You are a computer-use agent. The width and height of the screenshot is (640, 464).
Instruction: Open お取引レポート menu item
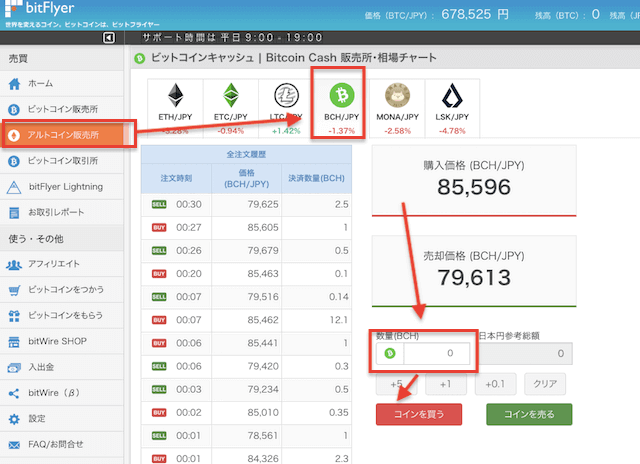click(62, 213)
